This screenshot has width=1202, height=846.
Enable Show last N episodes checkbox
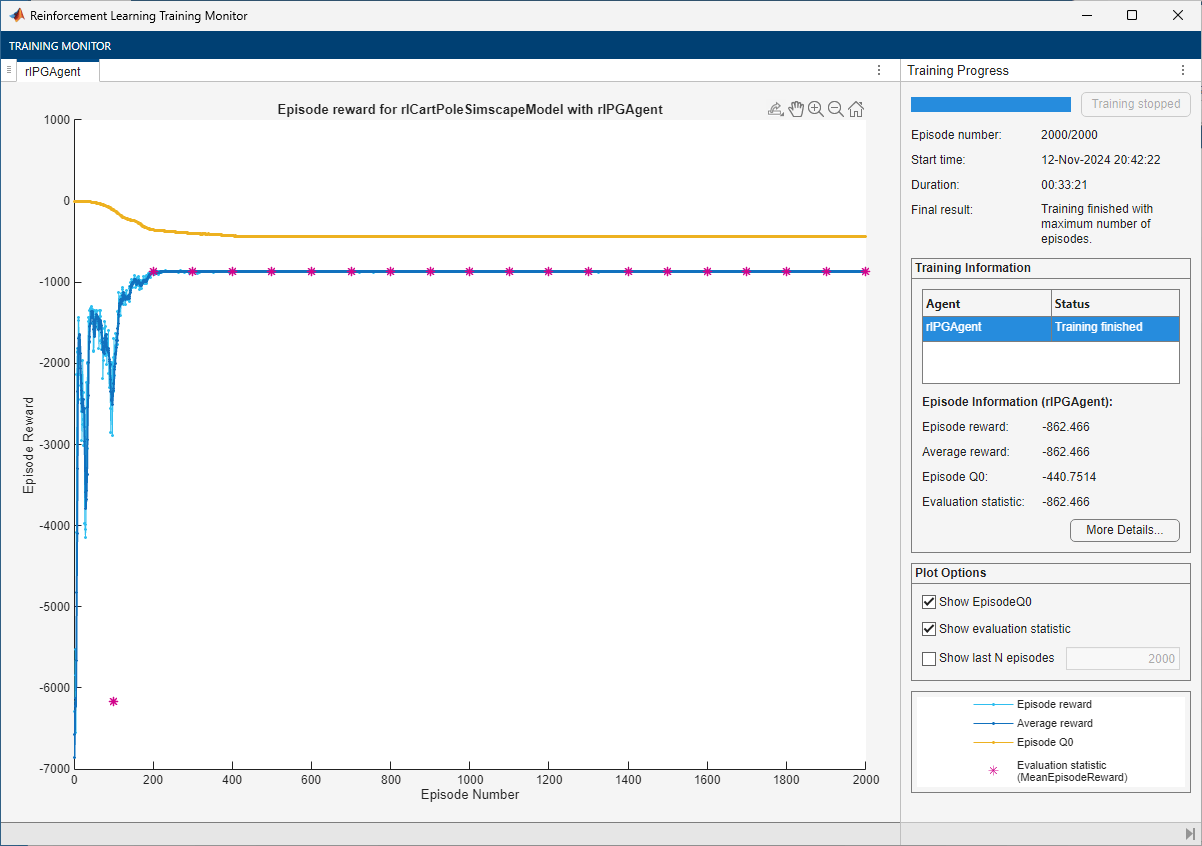pyautogui.click(x=930, y=658)
